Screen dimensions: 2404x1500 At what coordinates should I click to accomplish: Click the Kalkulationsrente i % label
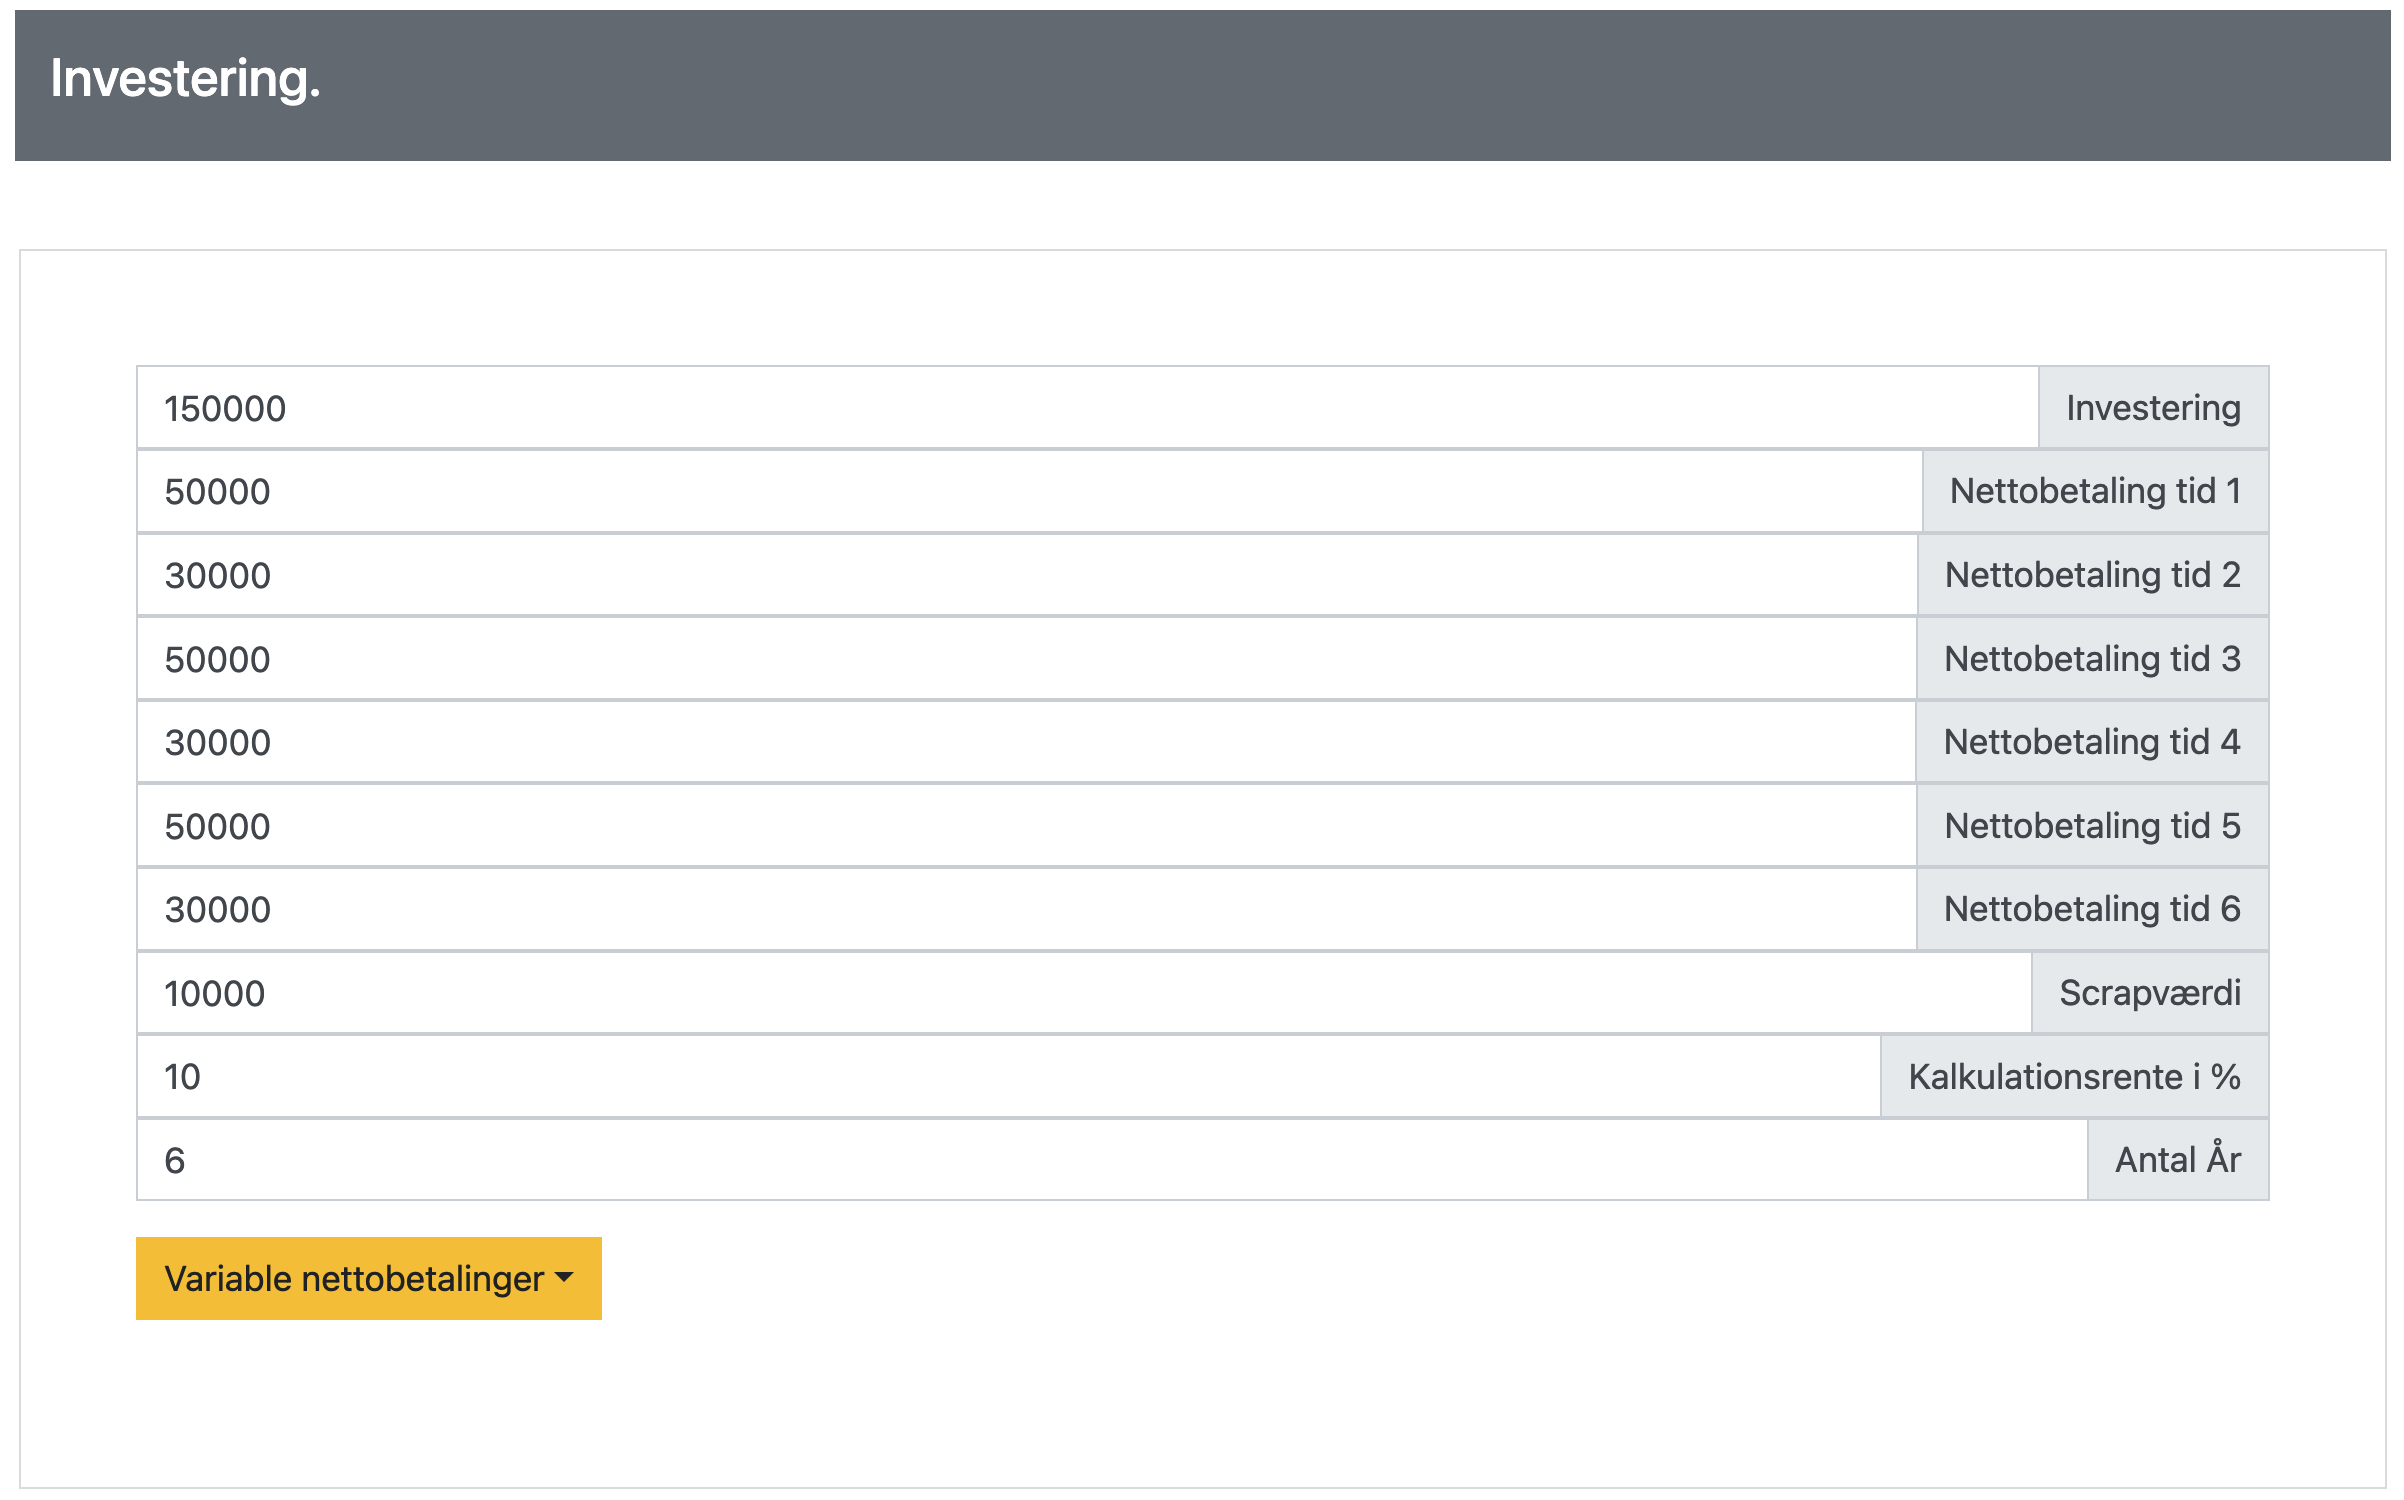[2074, 1077]
